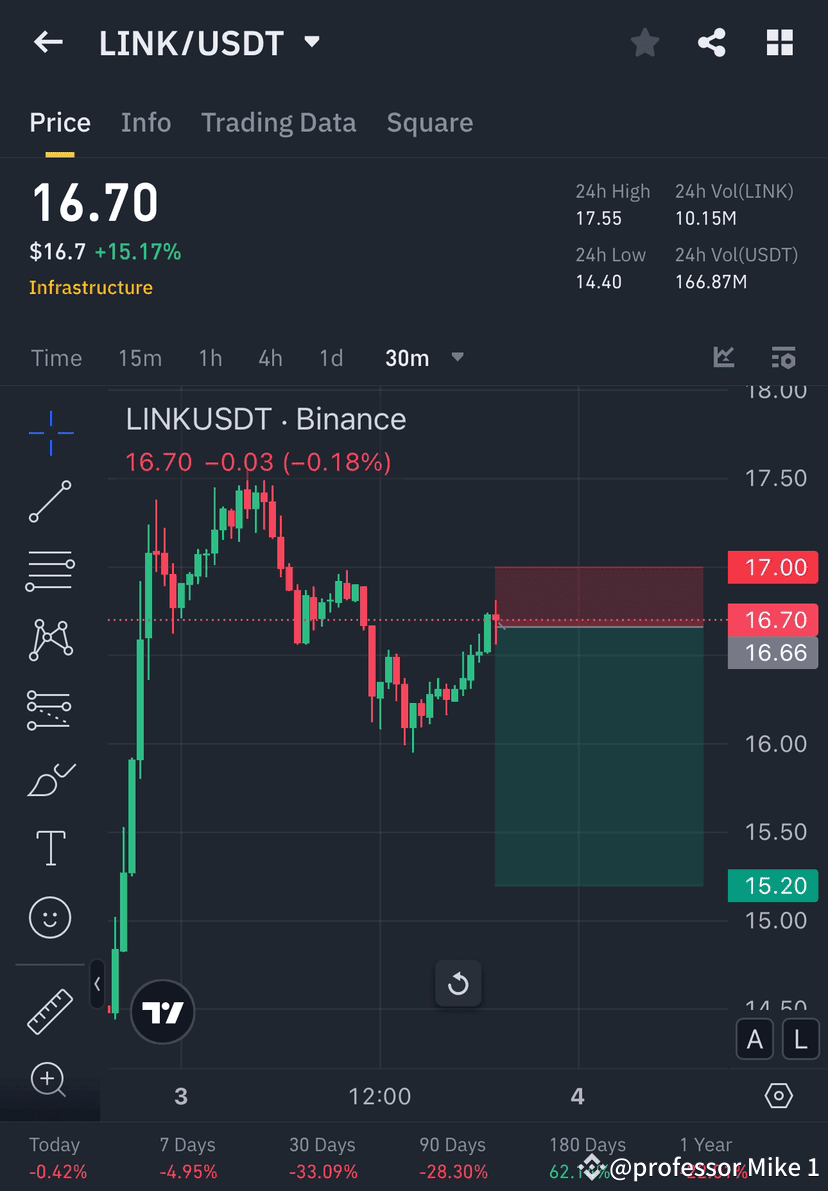The image size is (828, 1191).
Task: Expand the 30m timeframe dropdown
Action: click(457, 357)
